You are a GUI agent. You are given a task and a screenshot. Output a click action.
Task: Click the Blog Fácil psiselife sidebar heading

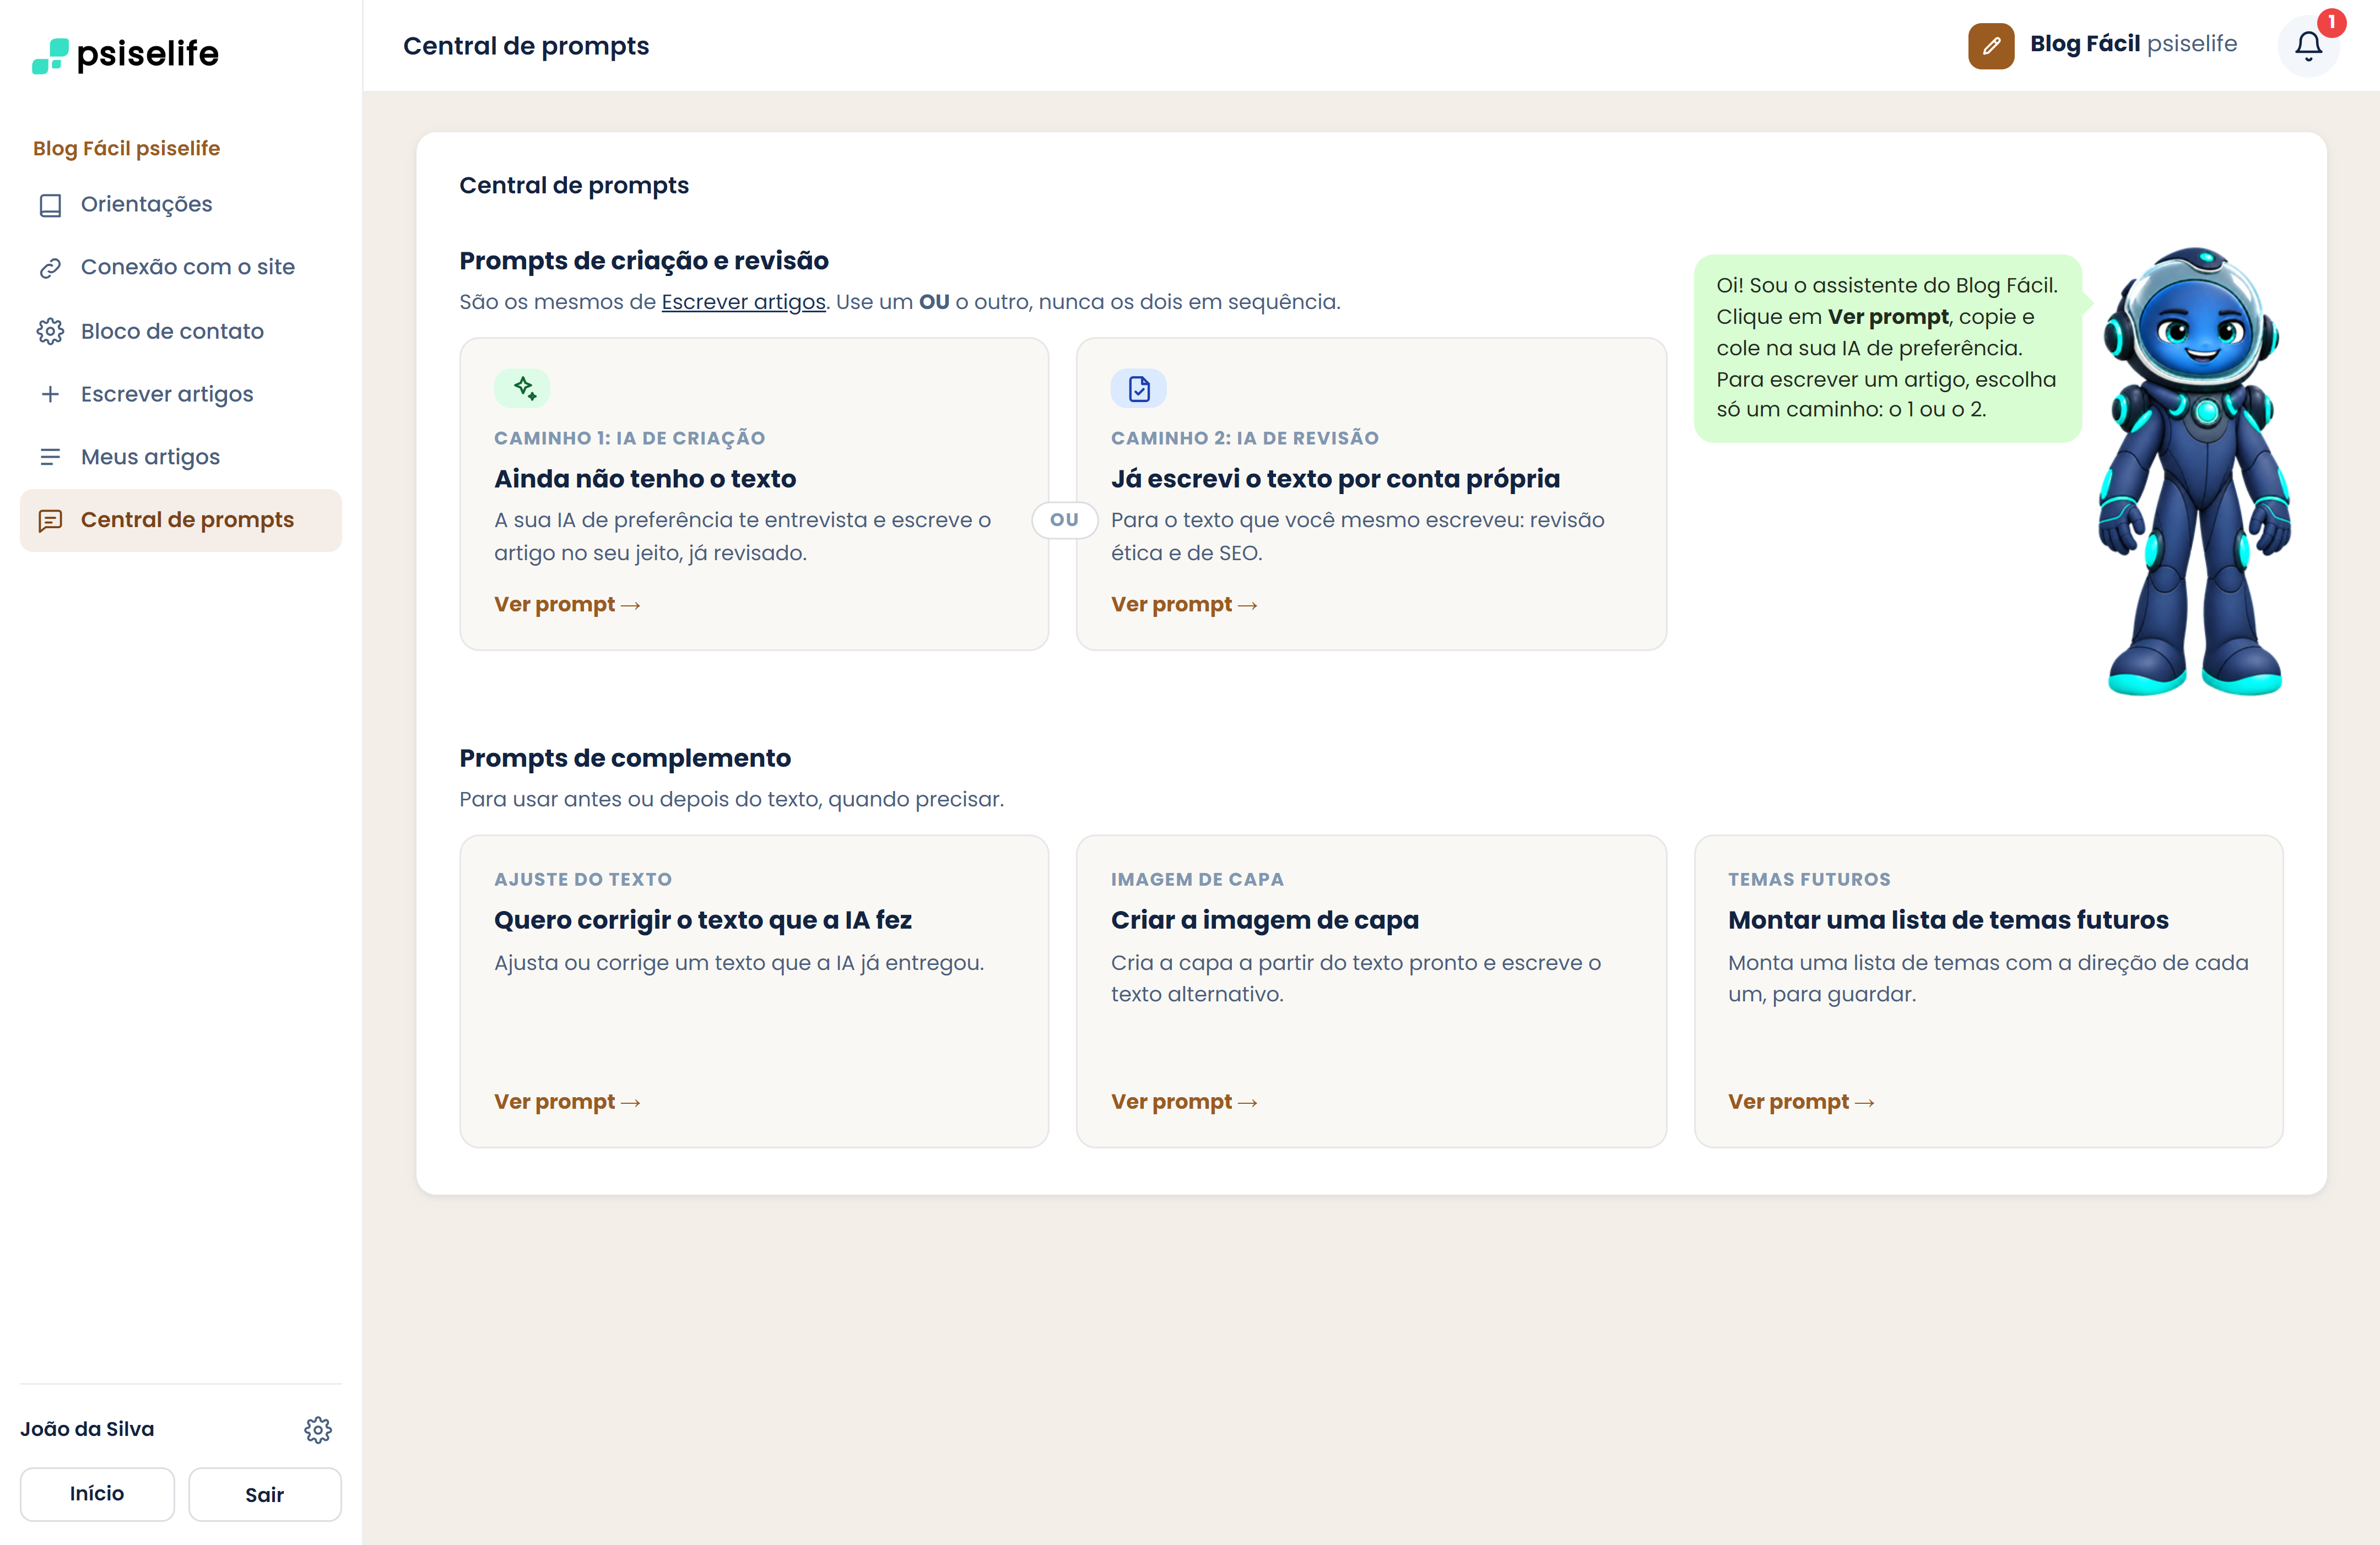[127, 148]
